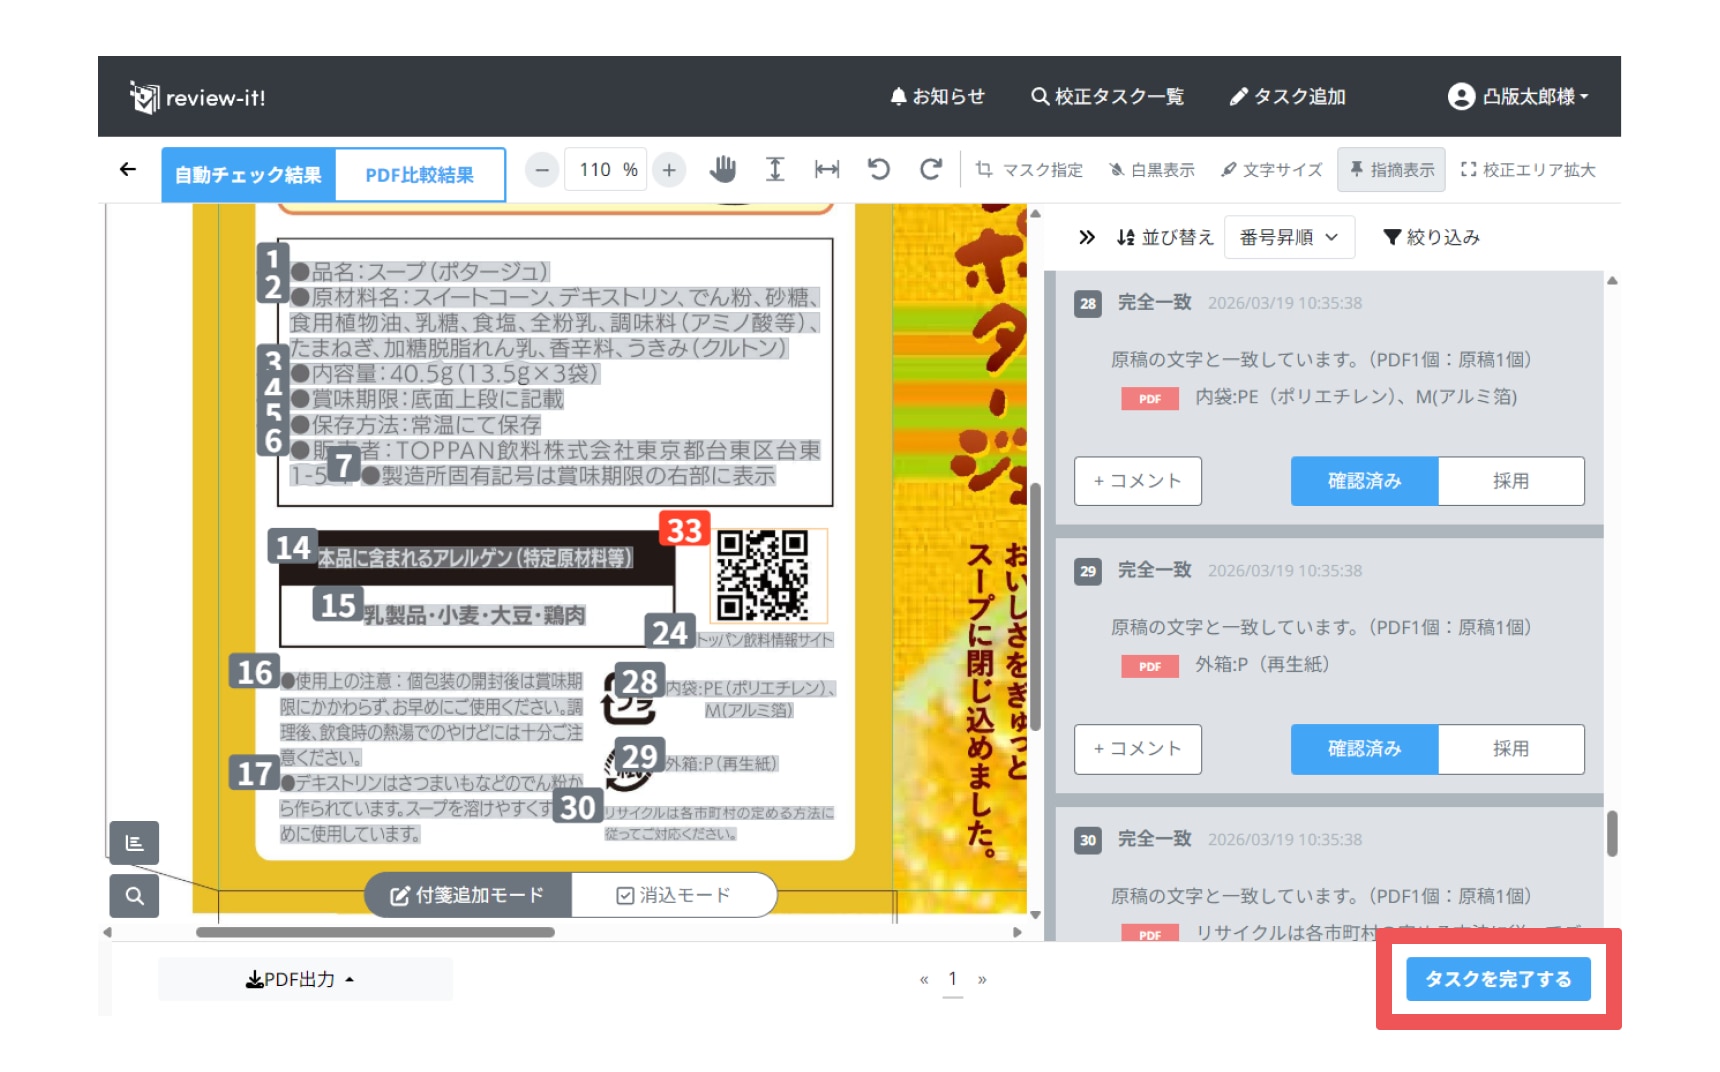Rotate the document counterclockwise
1720x1072 pixels.
[x=879, y=170]
